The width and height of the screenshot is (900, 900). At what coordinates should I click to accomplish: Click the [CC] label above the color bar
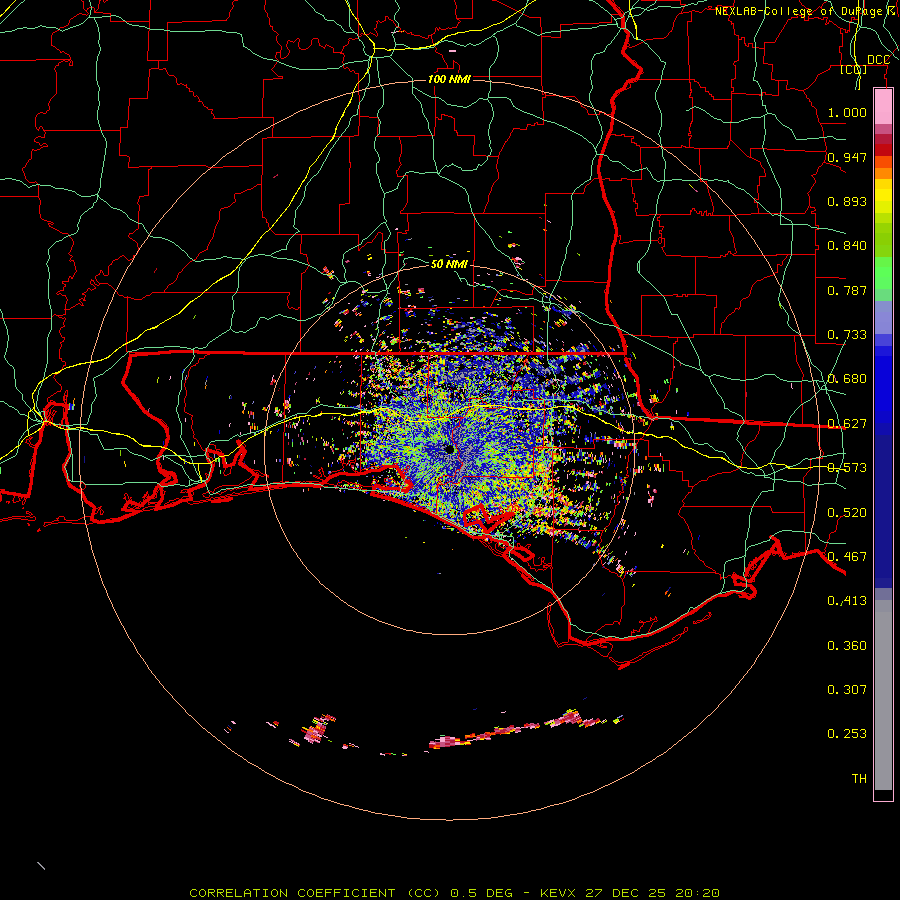coord(853,70)
